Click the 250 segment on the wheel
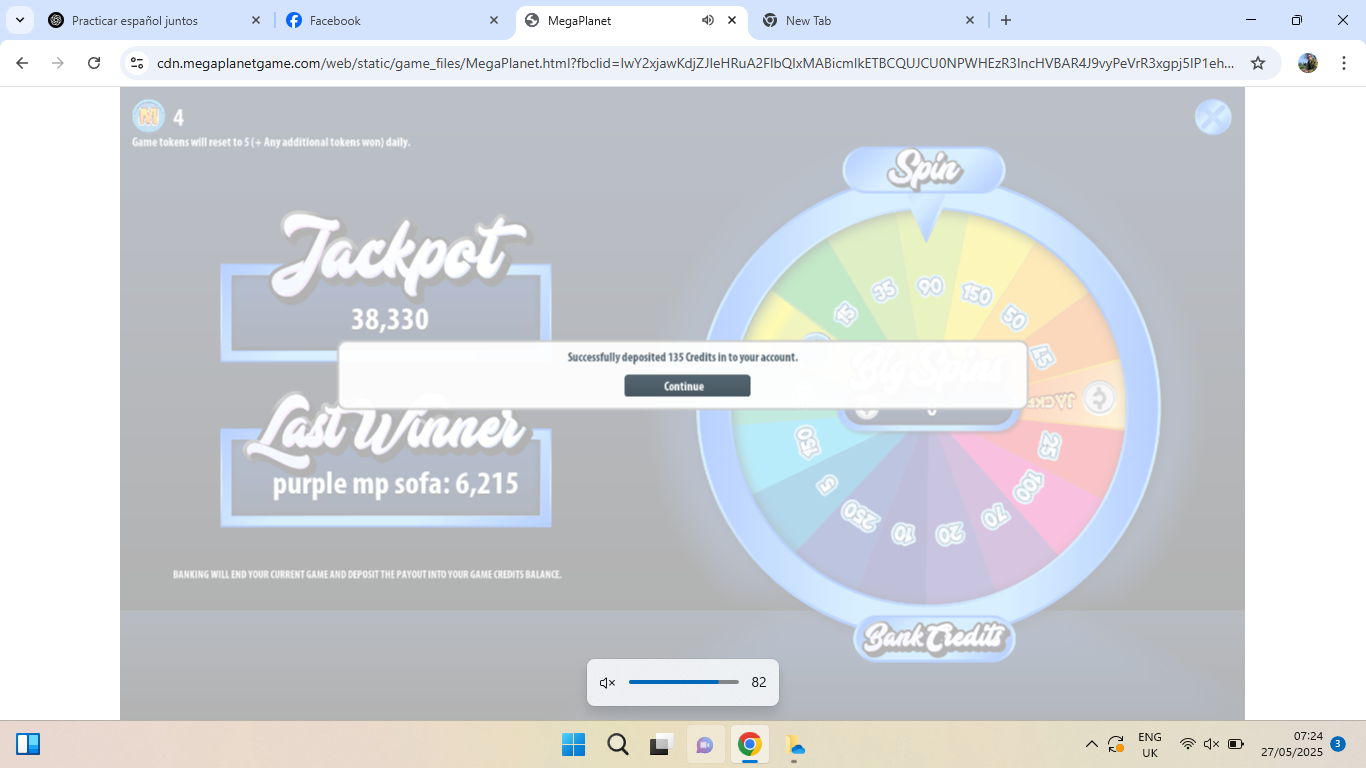Image resolution: width=1366 pixels, height=768 pixels. tap(861, 515)
